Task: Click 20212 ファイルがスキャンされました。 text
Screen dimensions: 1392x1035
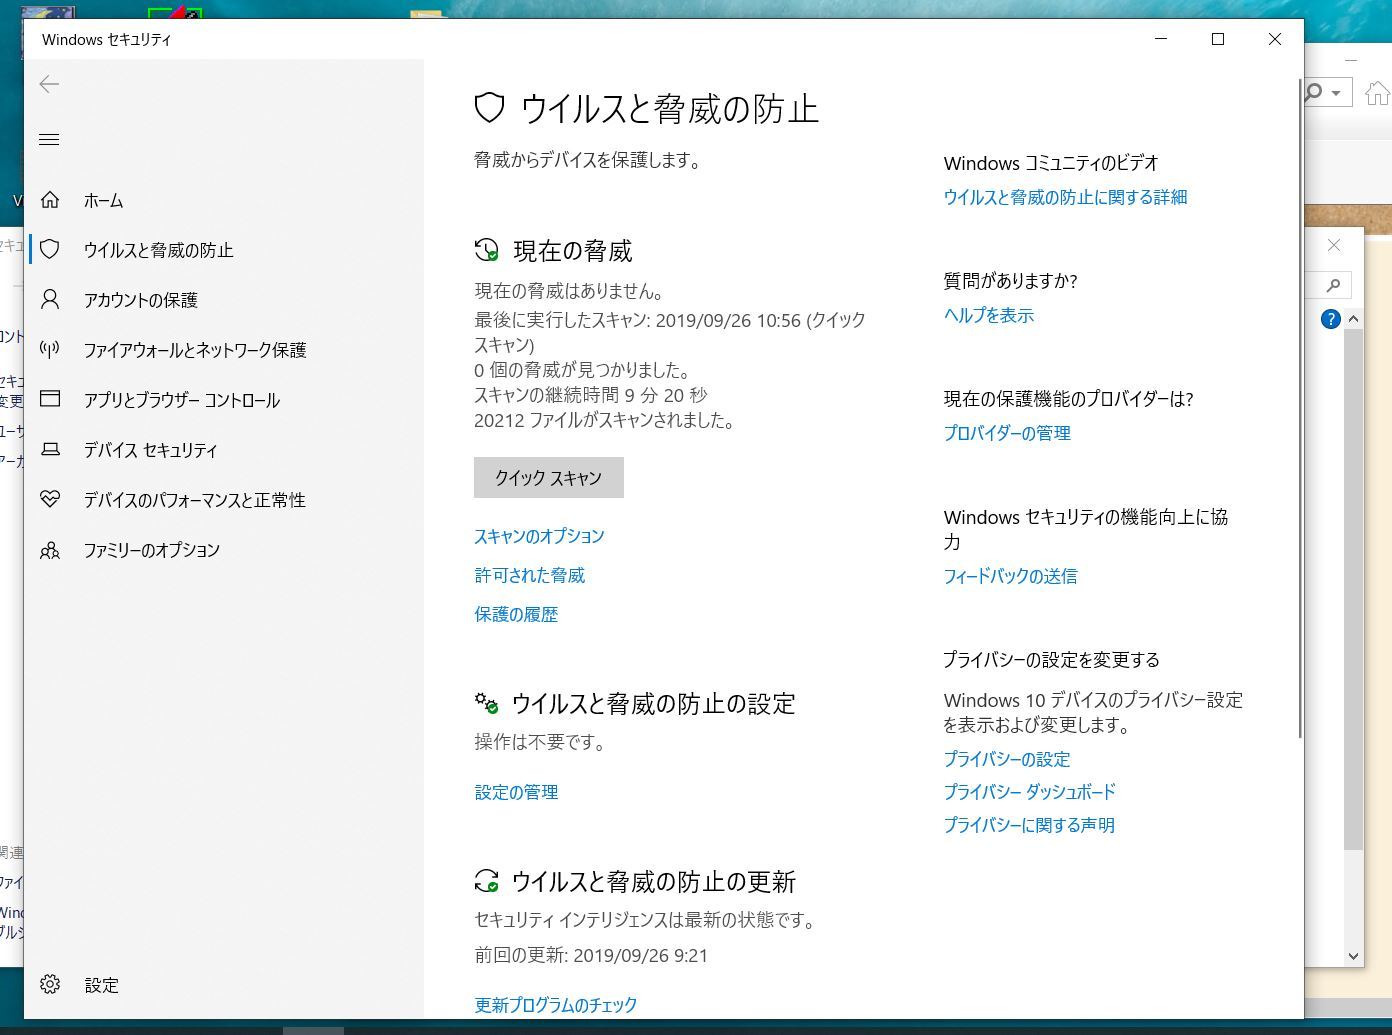Action: pyautogui.click(x=605, y=420)
